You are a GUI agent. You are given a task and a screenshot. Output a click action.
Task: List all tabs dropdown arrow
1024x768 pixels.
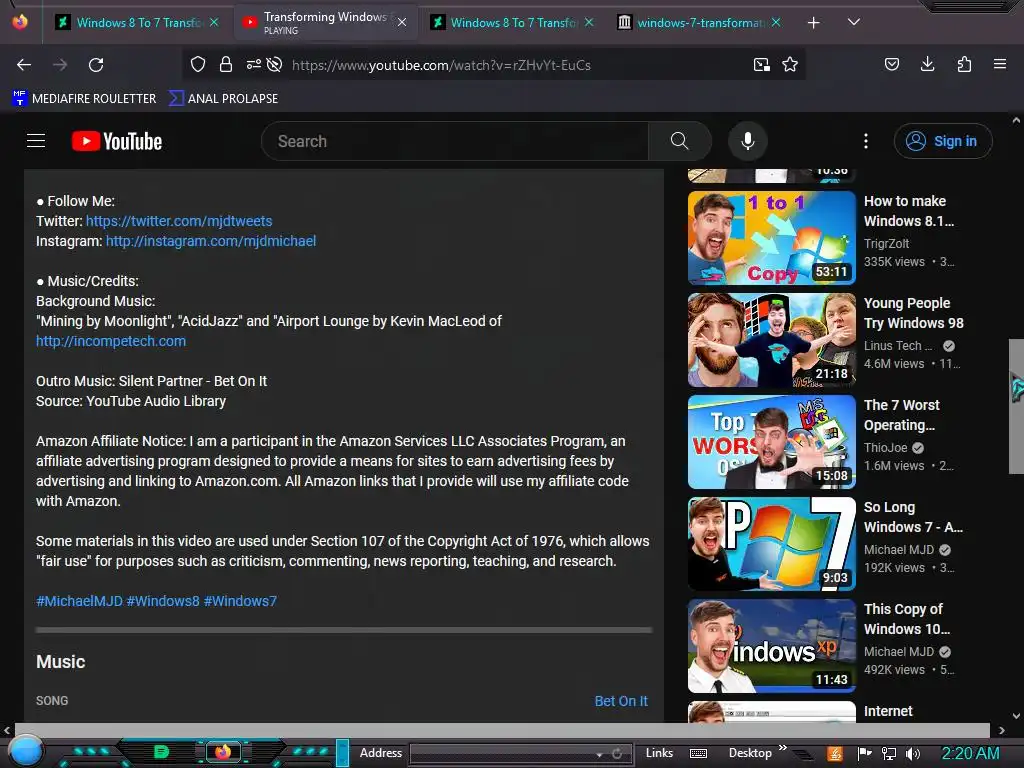click(x=854, y=22)
